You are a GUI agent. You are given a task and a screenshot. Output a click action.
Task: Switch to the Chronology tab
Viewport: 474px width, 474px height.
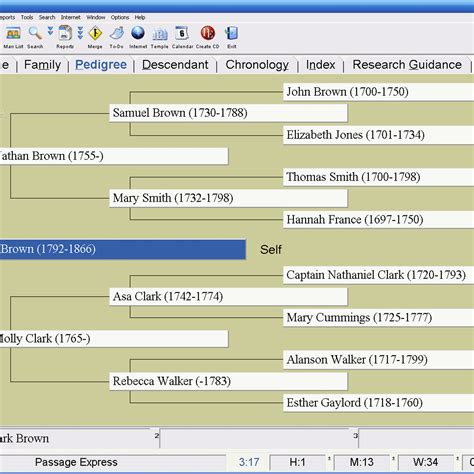(257, 65)
